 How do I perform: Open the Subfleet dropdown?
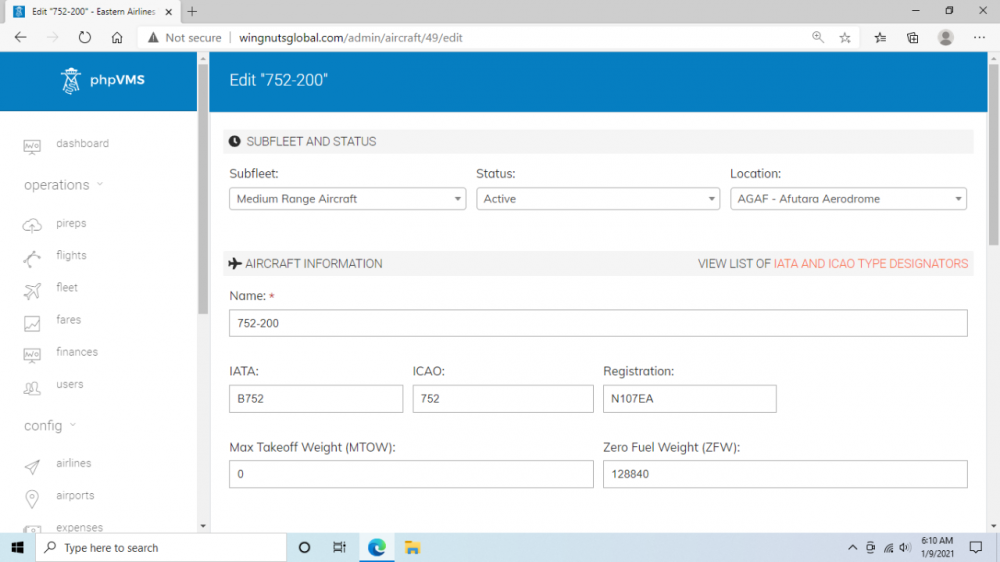tap(347, 199)
